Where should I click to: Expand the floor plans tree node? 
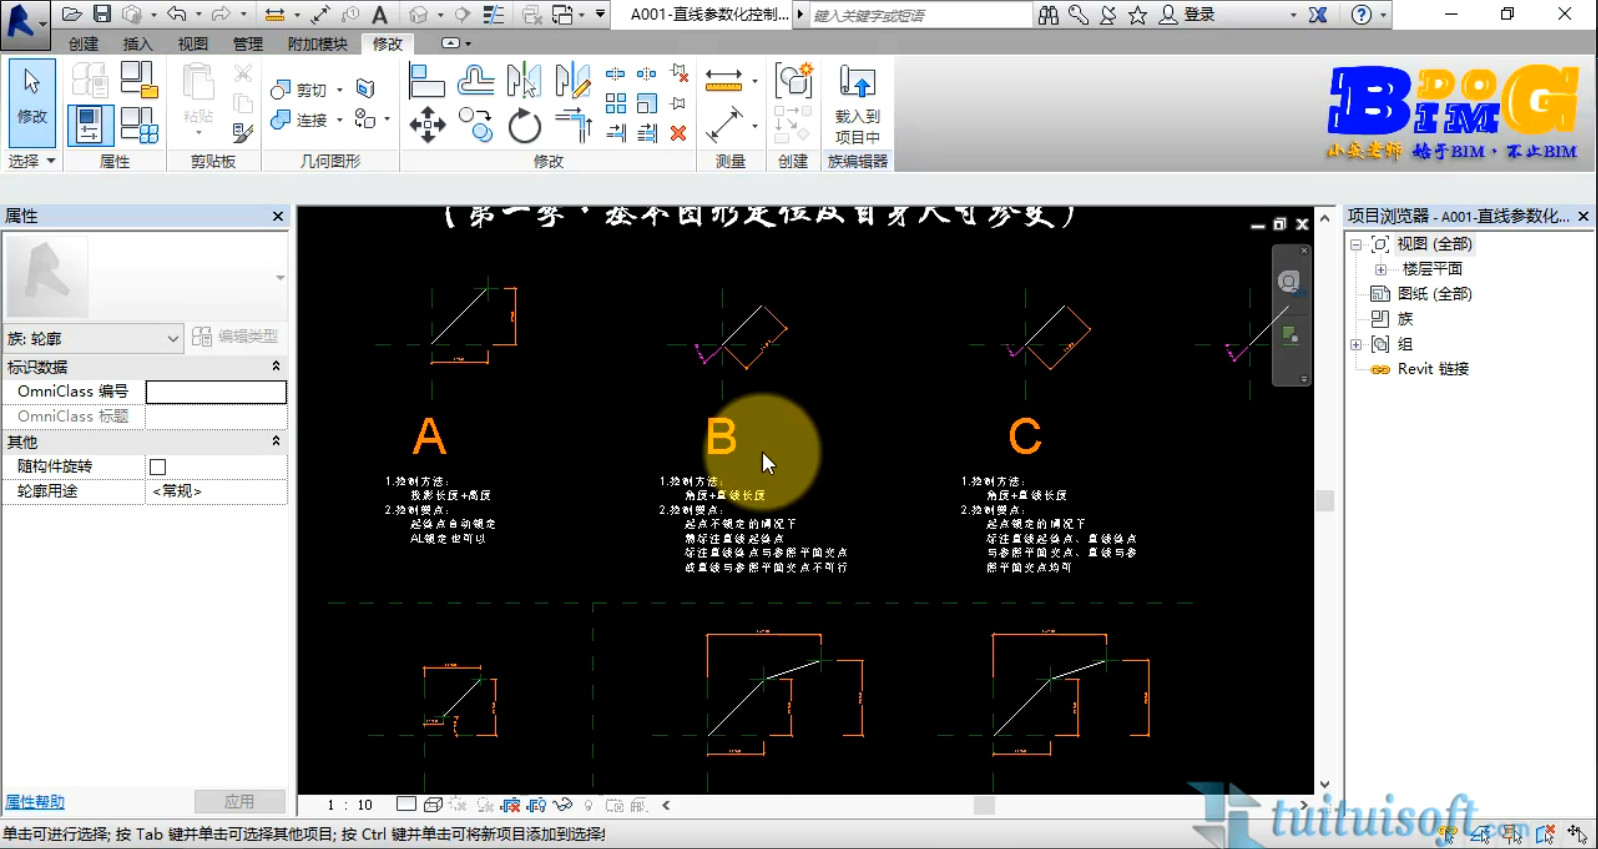[x=1381, y=269]
